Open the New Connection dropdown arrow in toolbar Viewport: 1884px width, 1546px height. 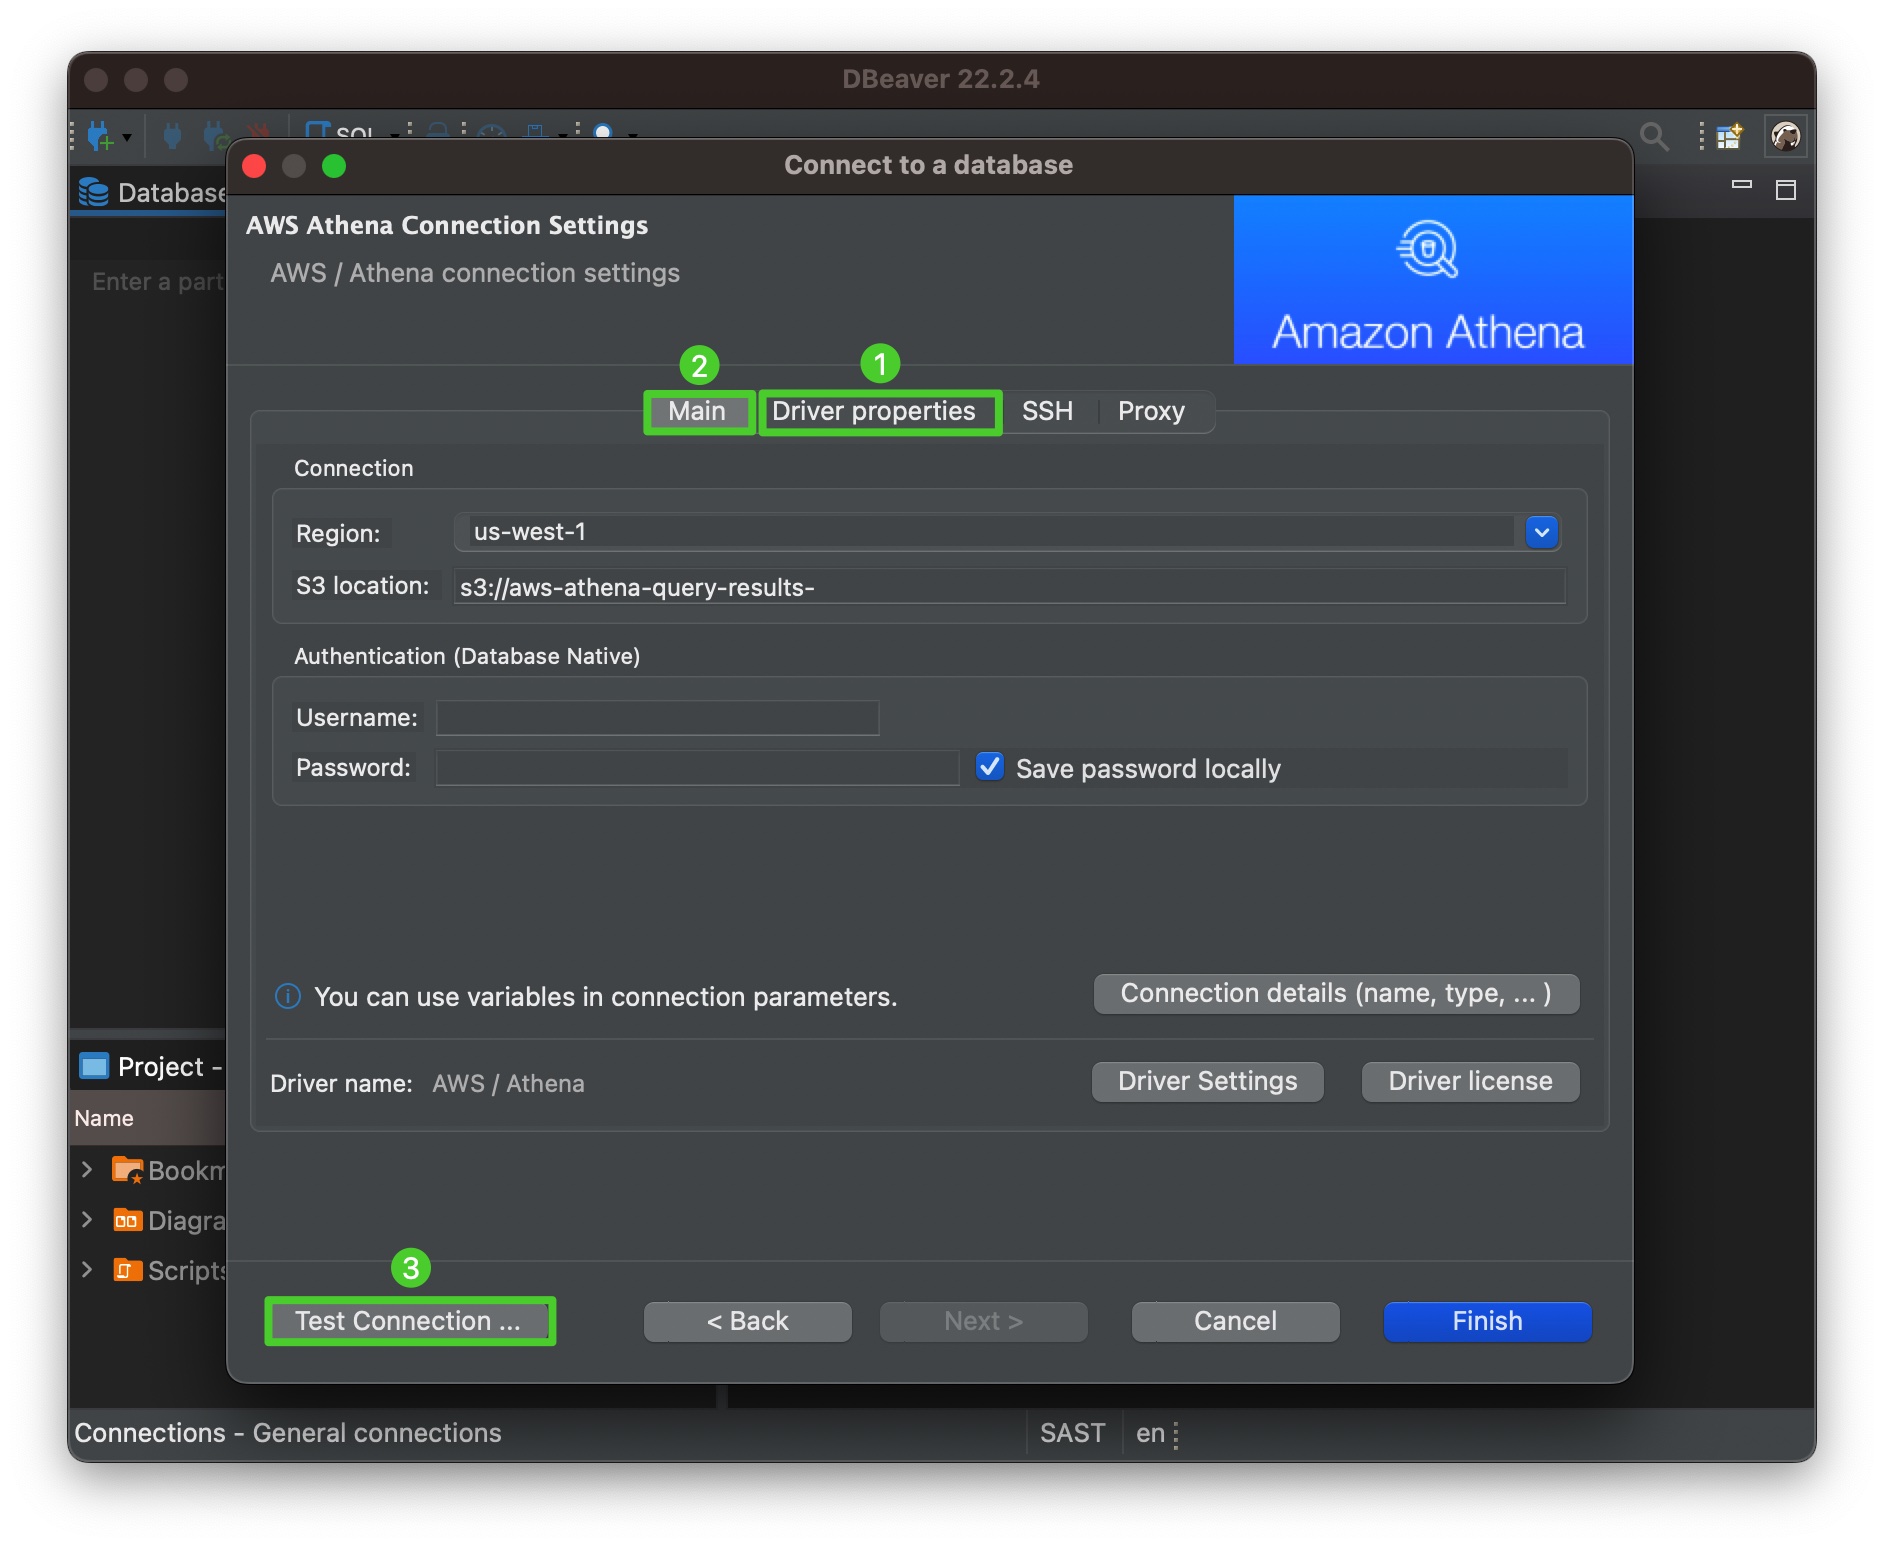click(x=127, y=137)
